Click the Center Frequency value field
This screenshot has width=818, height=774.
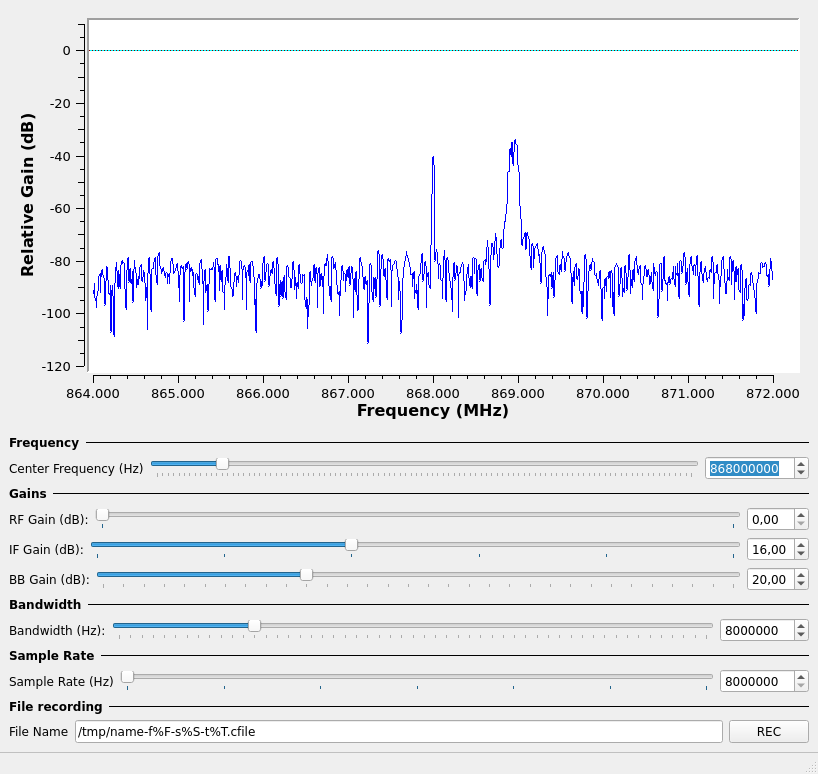[x=749, y=468]
